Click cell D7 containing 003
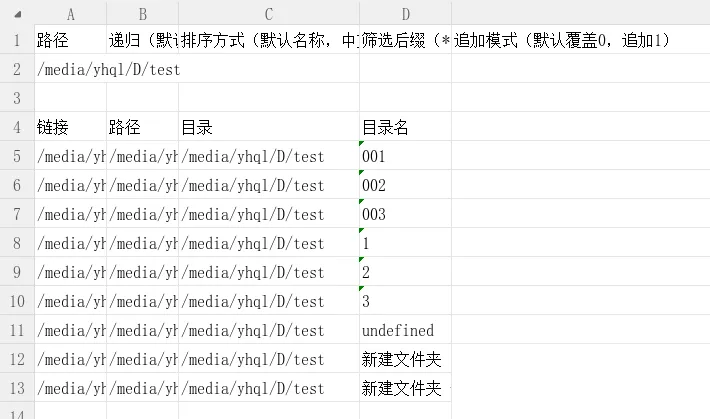Image resolution: width=710 pixels, height=419 pixels. tap(405, 214)
